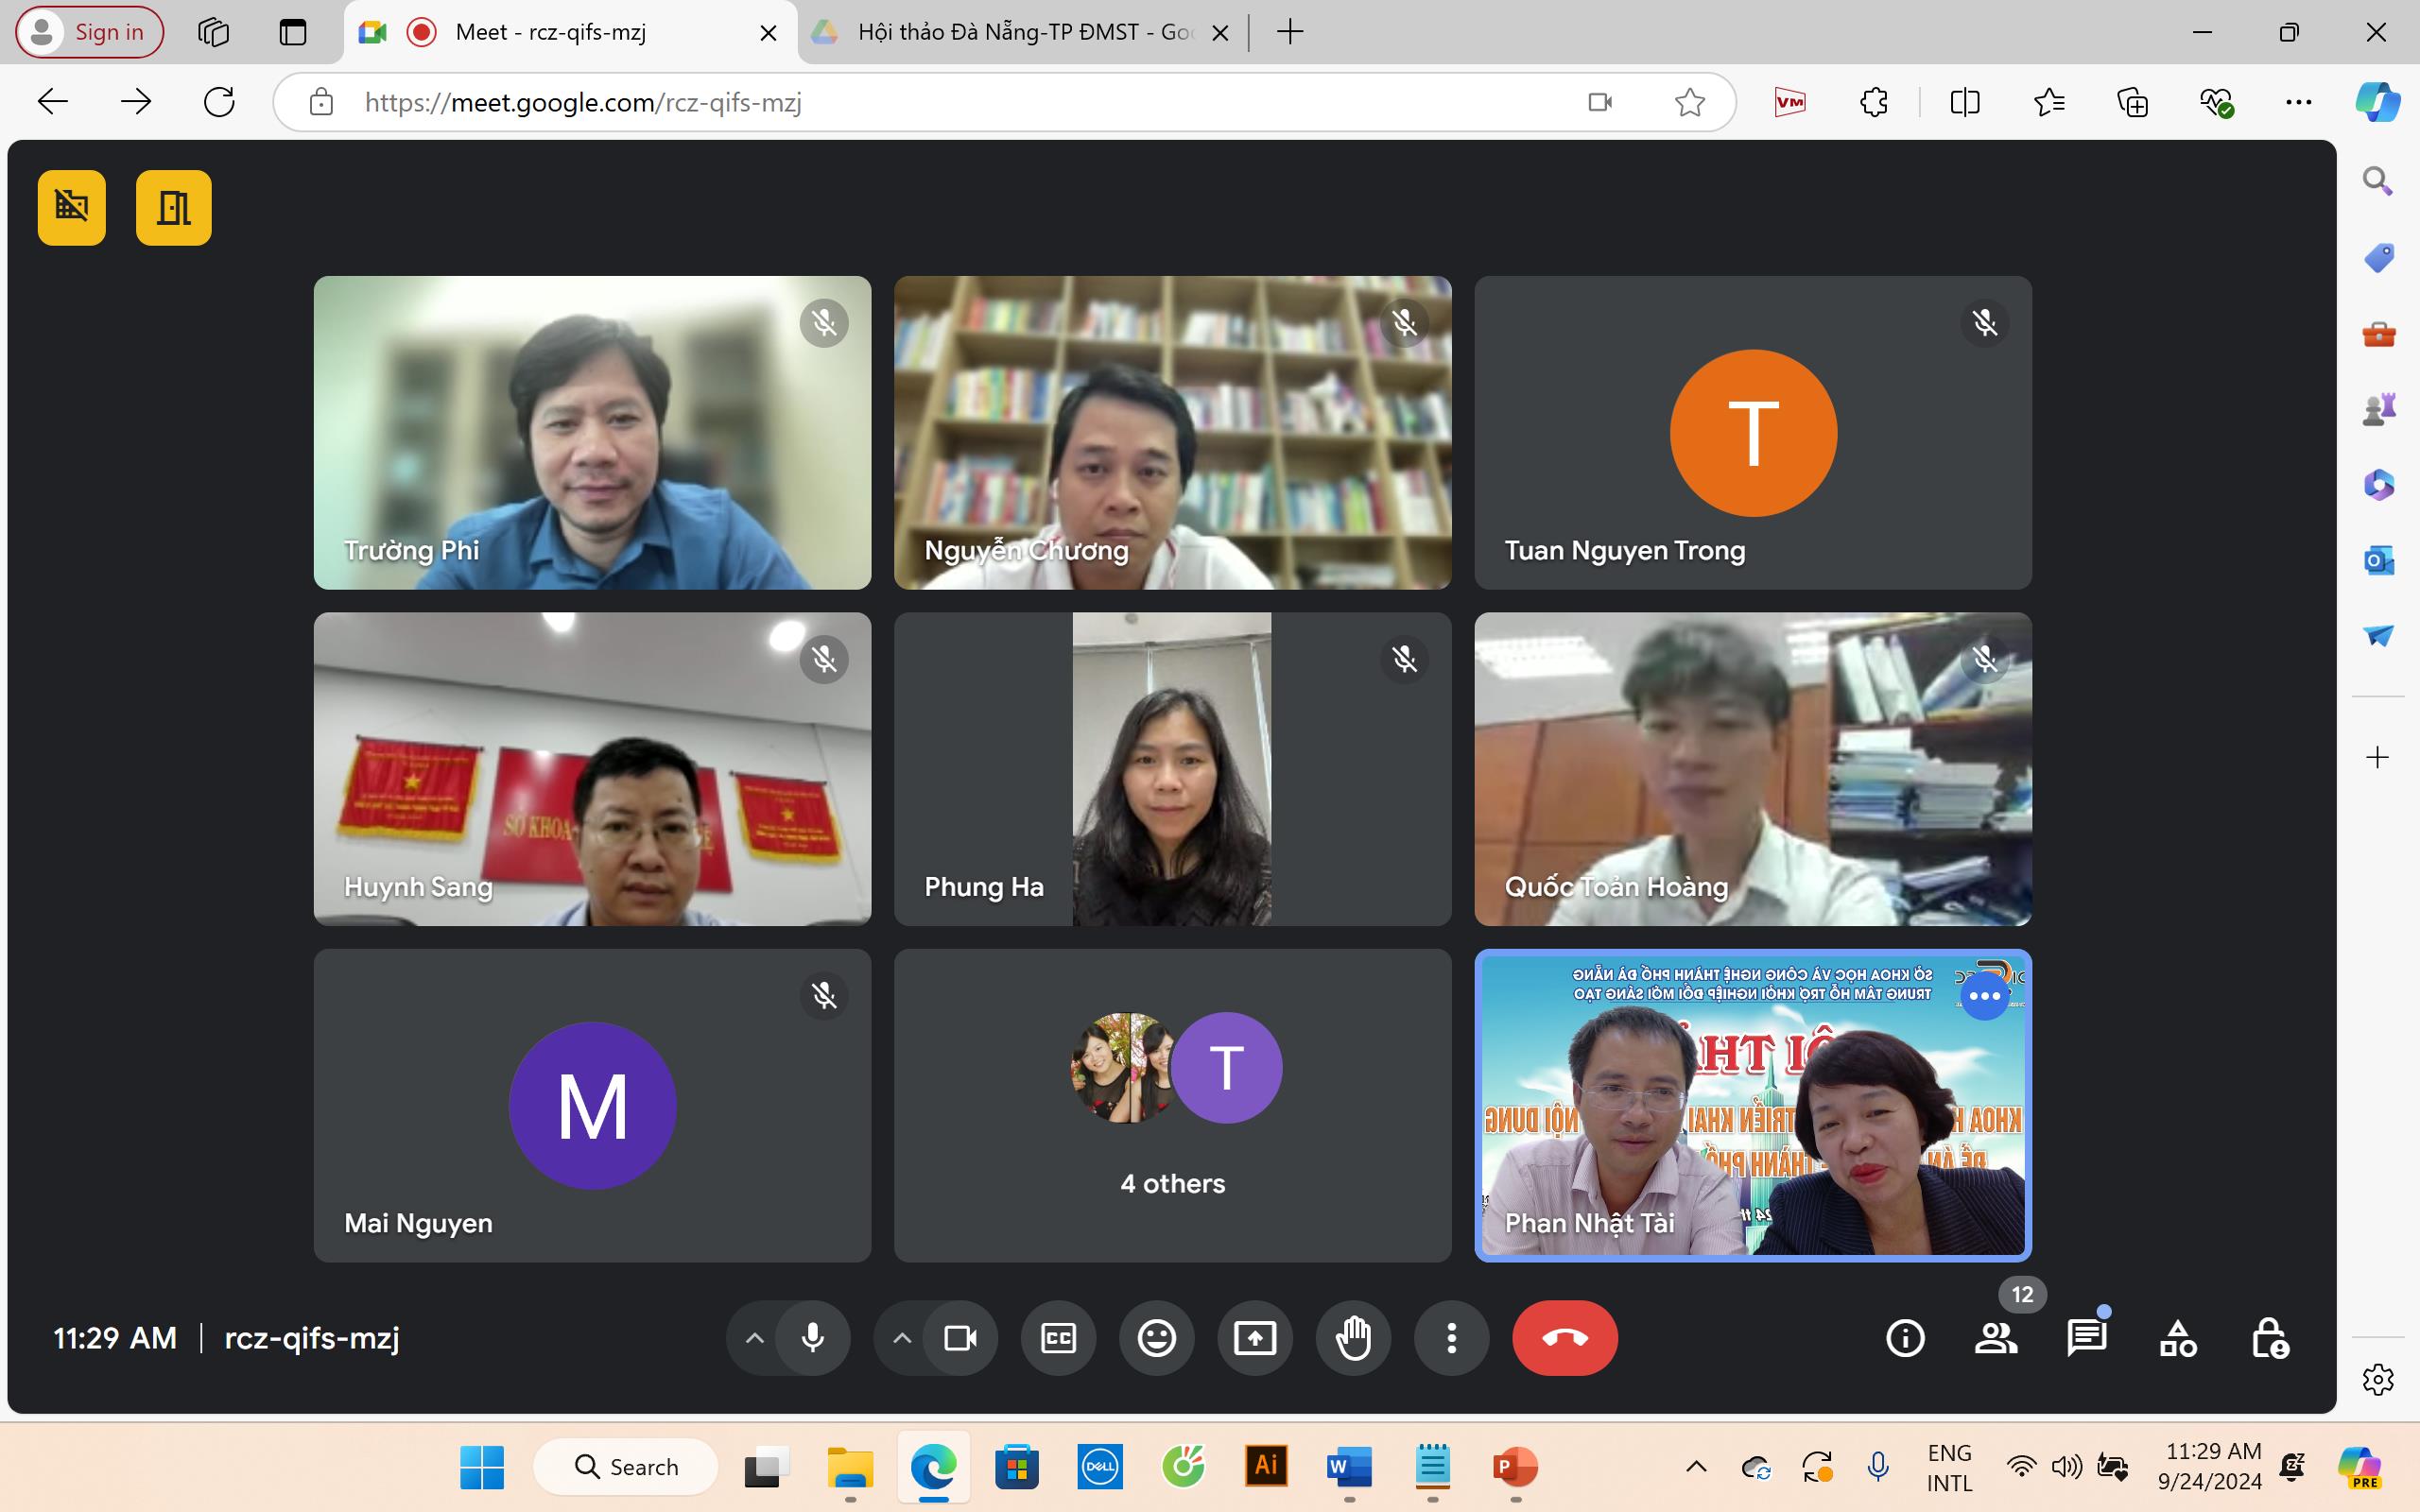Open PowerPoint from the Windows taskbar
The image size is (2420, 1512).
pyautogui.click(x=1515, y=1467)
